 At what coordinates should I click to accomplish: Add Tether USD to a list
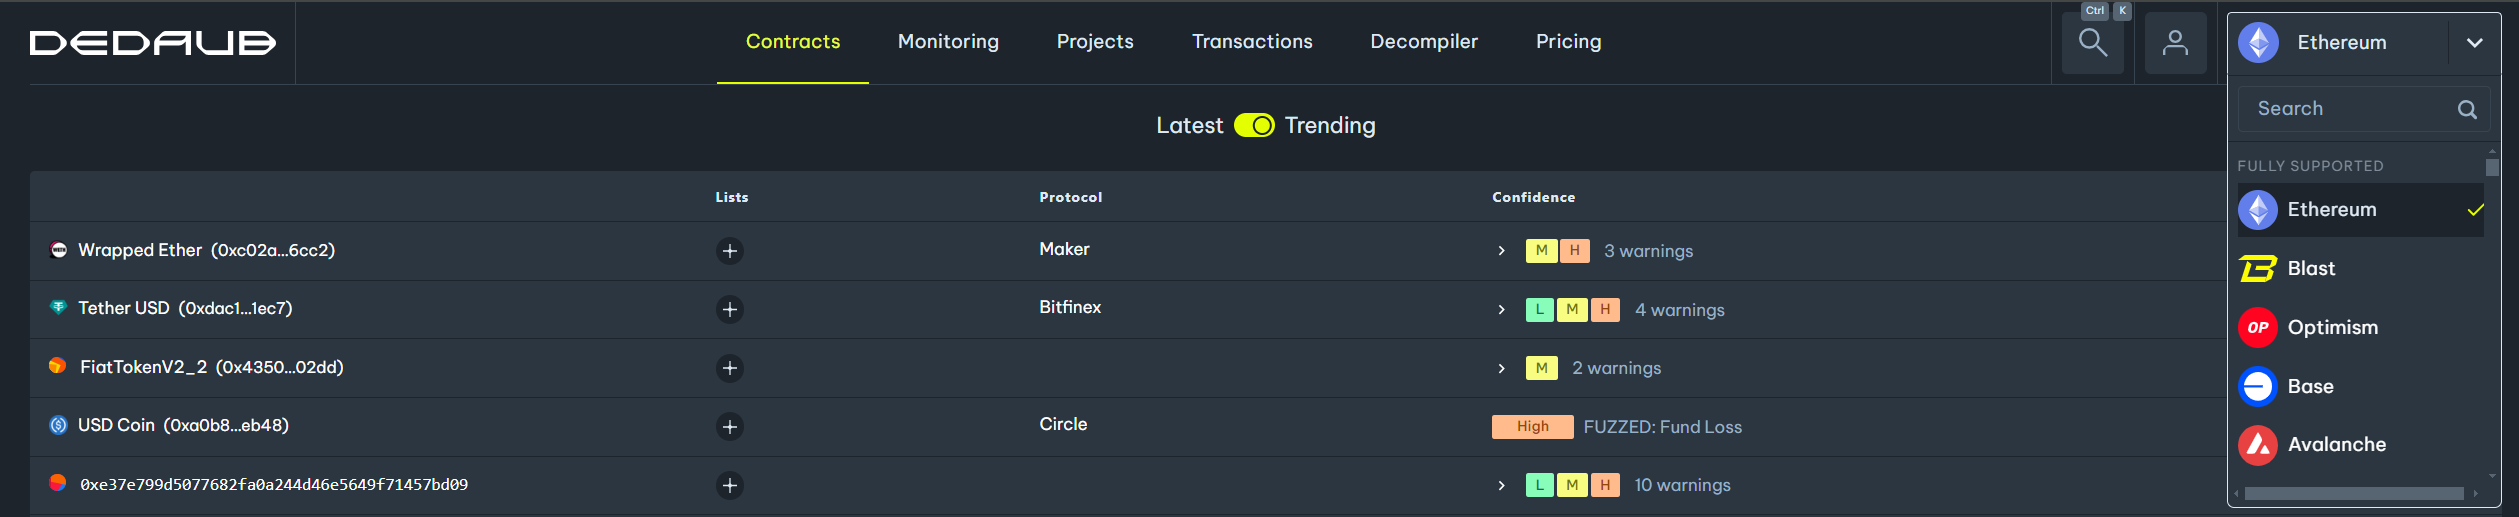pyautogui.click(x=730, y=310)
